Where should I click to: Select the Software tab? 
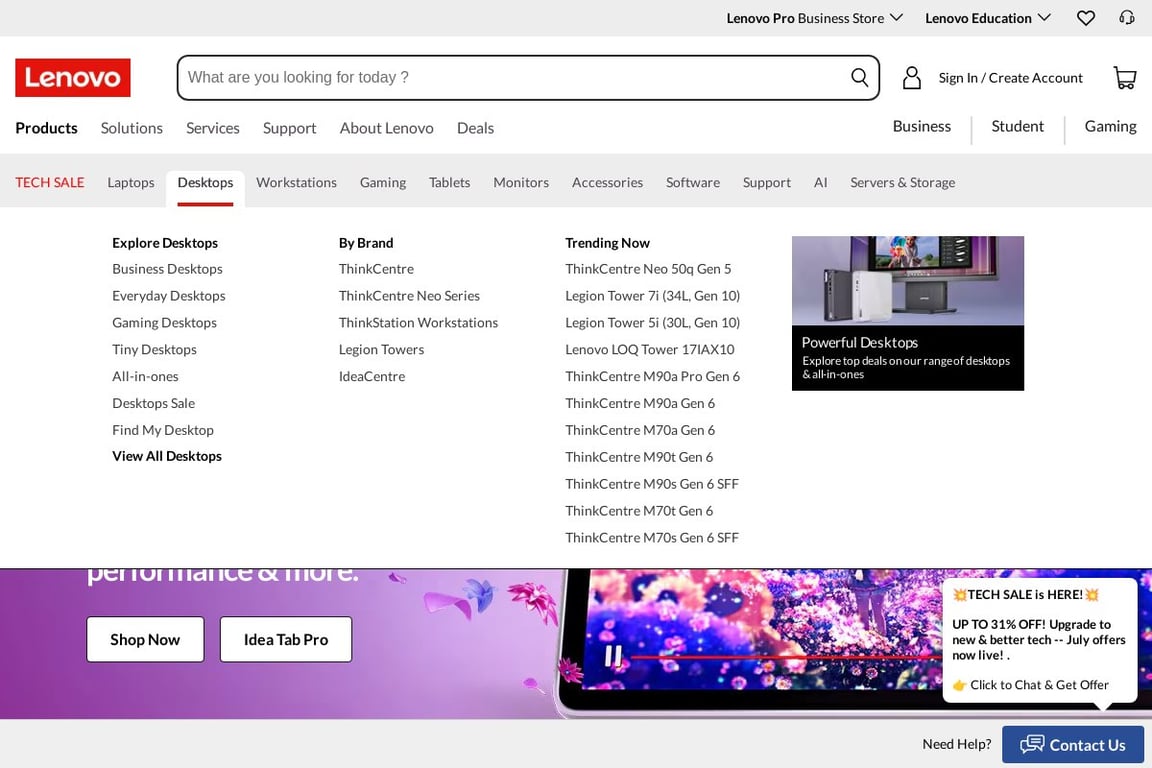[x=693, y=182]
